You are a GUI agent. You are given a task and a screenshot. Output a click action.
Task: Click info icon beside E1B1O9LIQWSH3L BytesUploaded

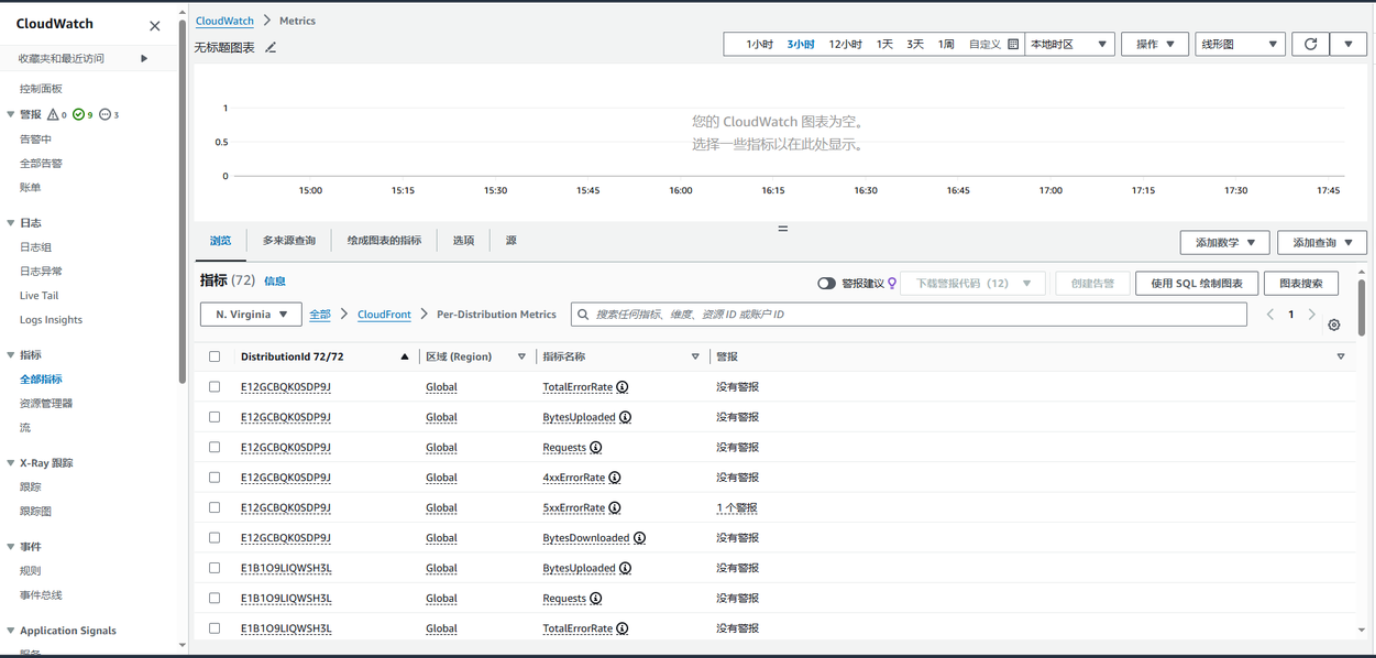(625, 568)
